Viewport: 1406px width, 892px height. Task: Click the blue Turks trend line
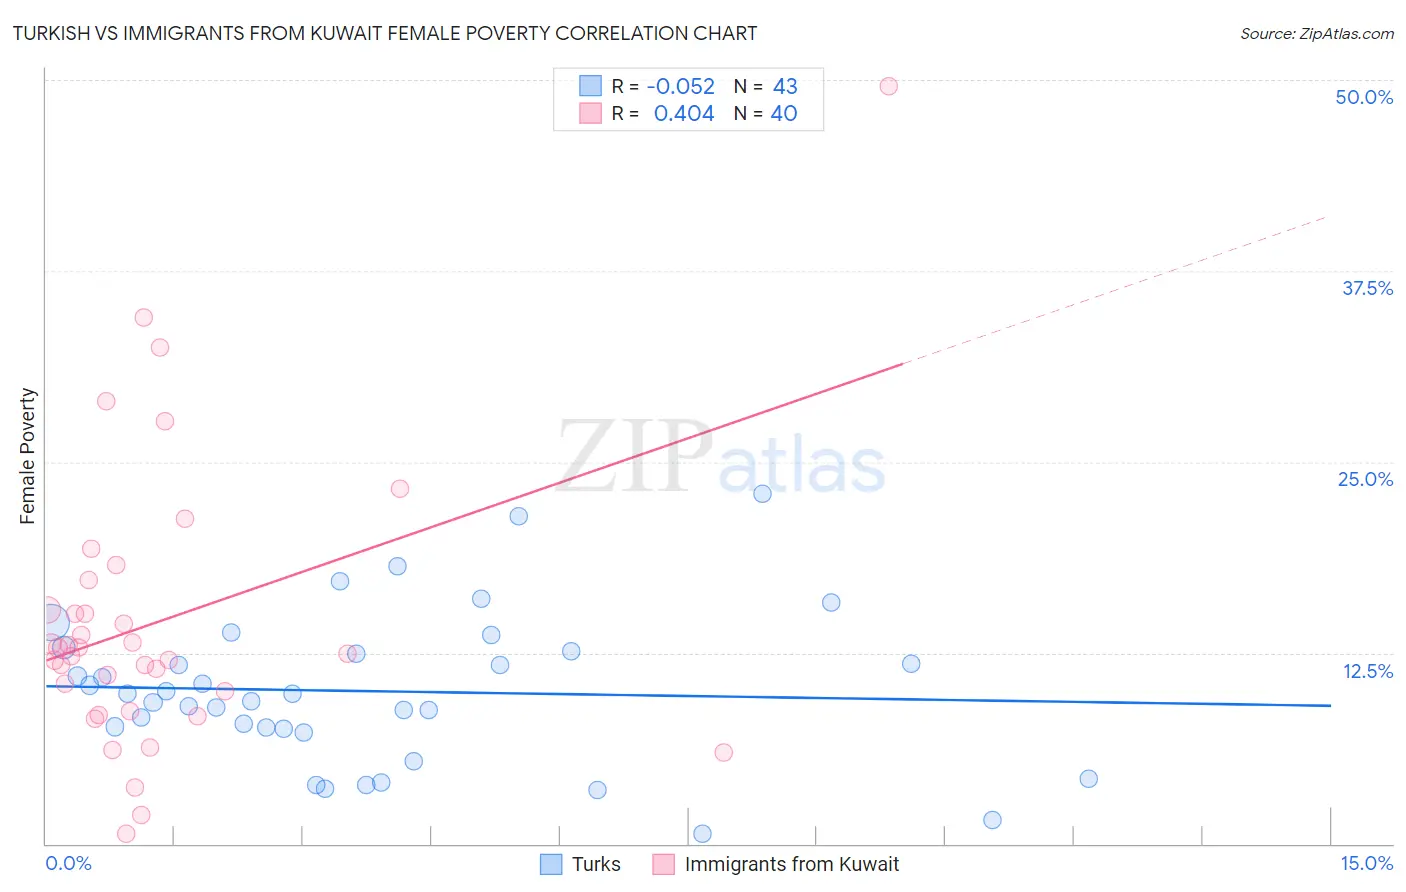point(688,696)
